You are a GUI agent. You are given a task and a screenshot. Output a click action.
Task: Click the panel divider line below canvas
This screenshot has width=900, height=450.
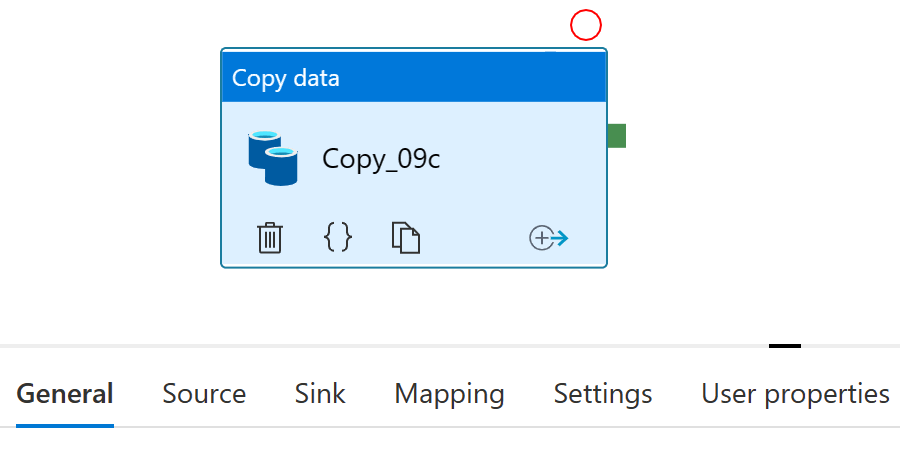(x=400, y=346)
